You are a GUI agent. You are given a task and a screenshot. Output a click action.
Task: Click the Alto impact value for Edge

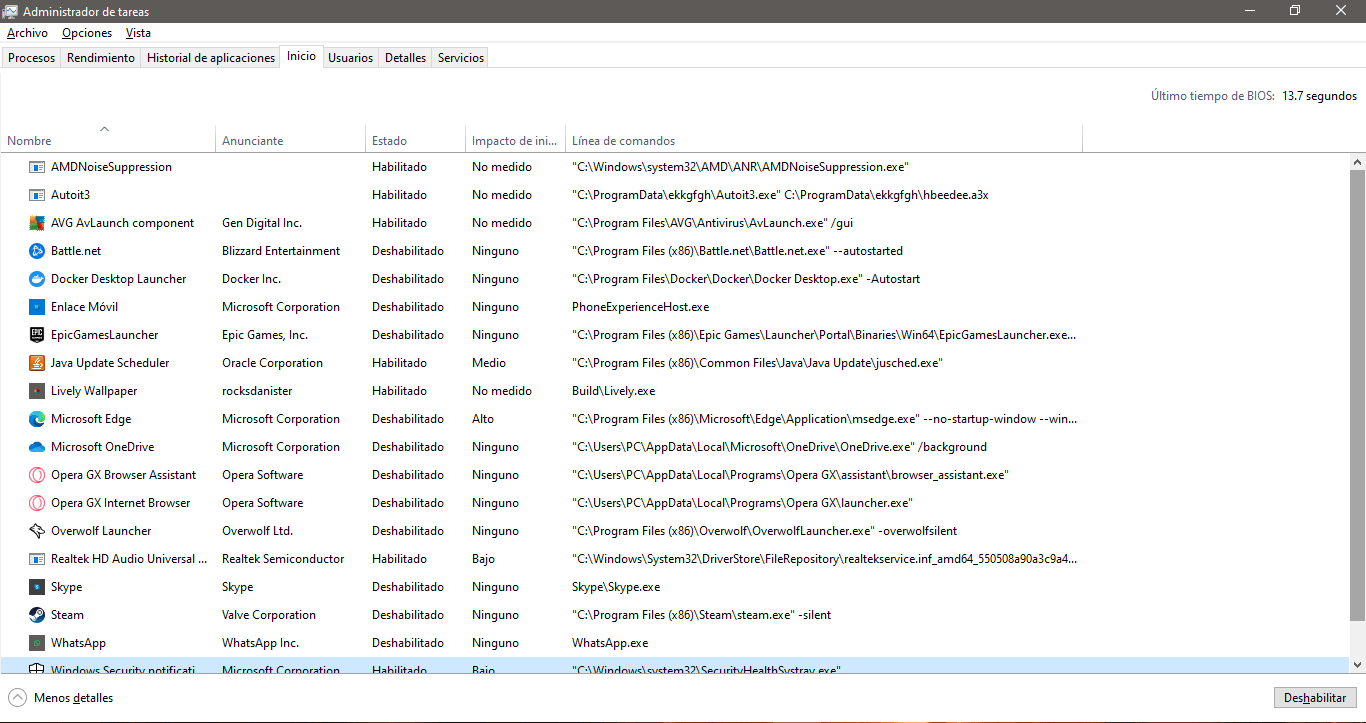(483, 419)
